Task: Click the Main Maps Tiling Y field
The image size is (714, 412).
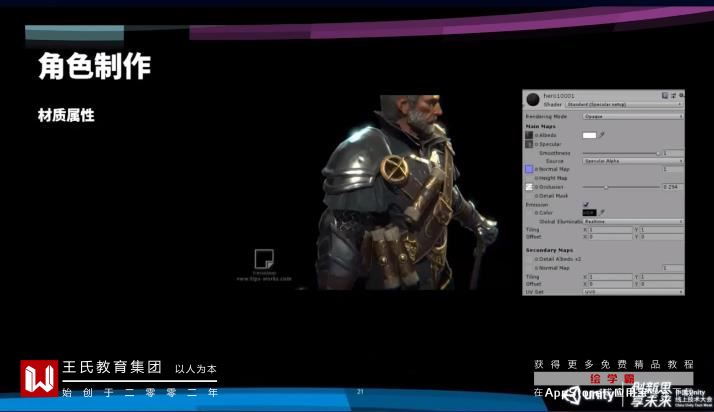Action: click(662, 230)
